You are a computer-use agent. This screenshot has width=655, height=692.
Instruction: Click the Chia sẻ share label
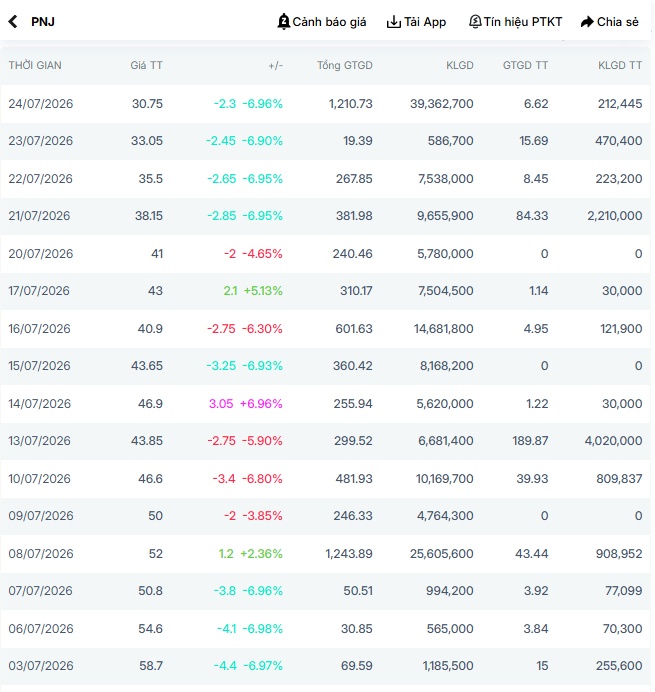[617, 22]
